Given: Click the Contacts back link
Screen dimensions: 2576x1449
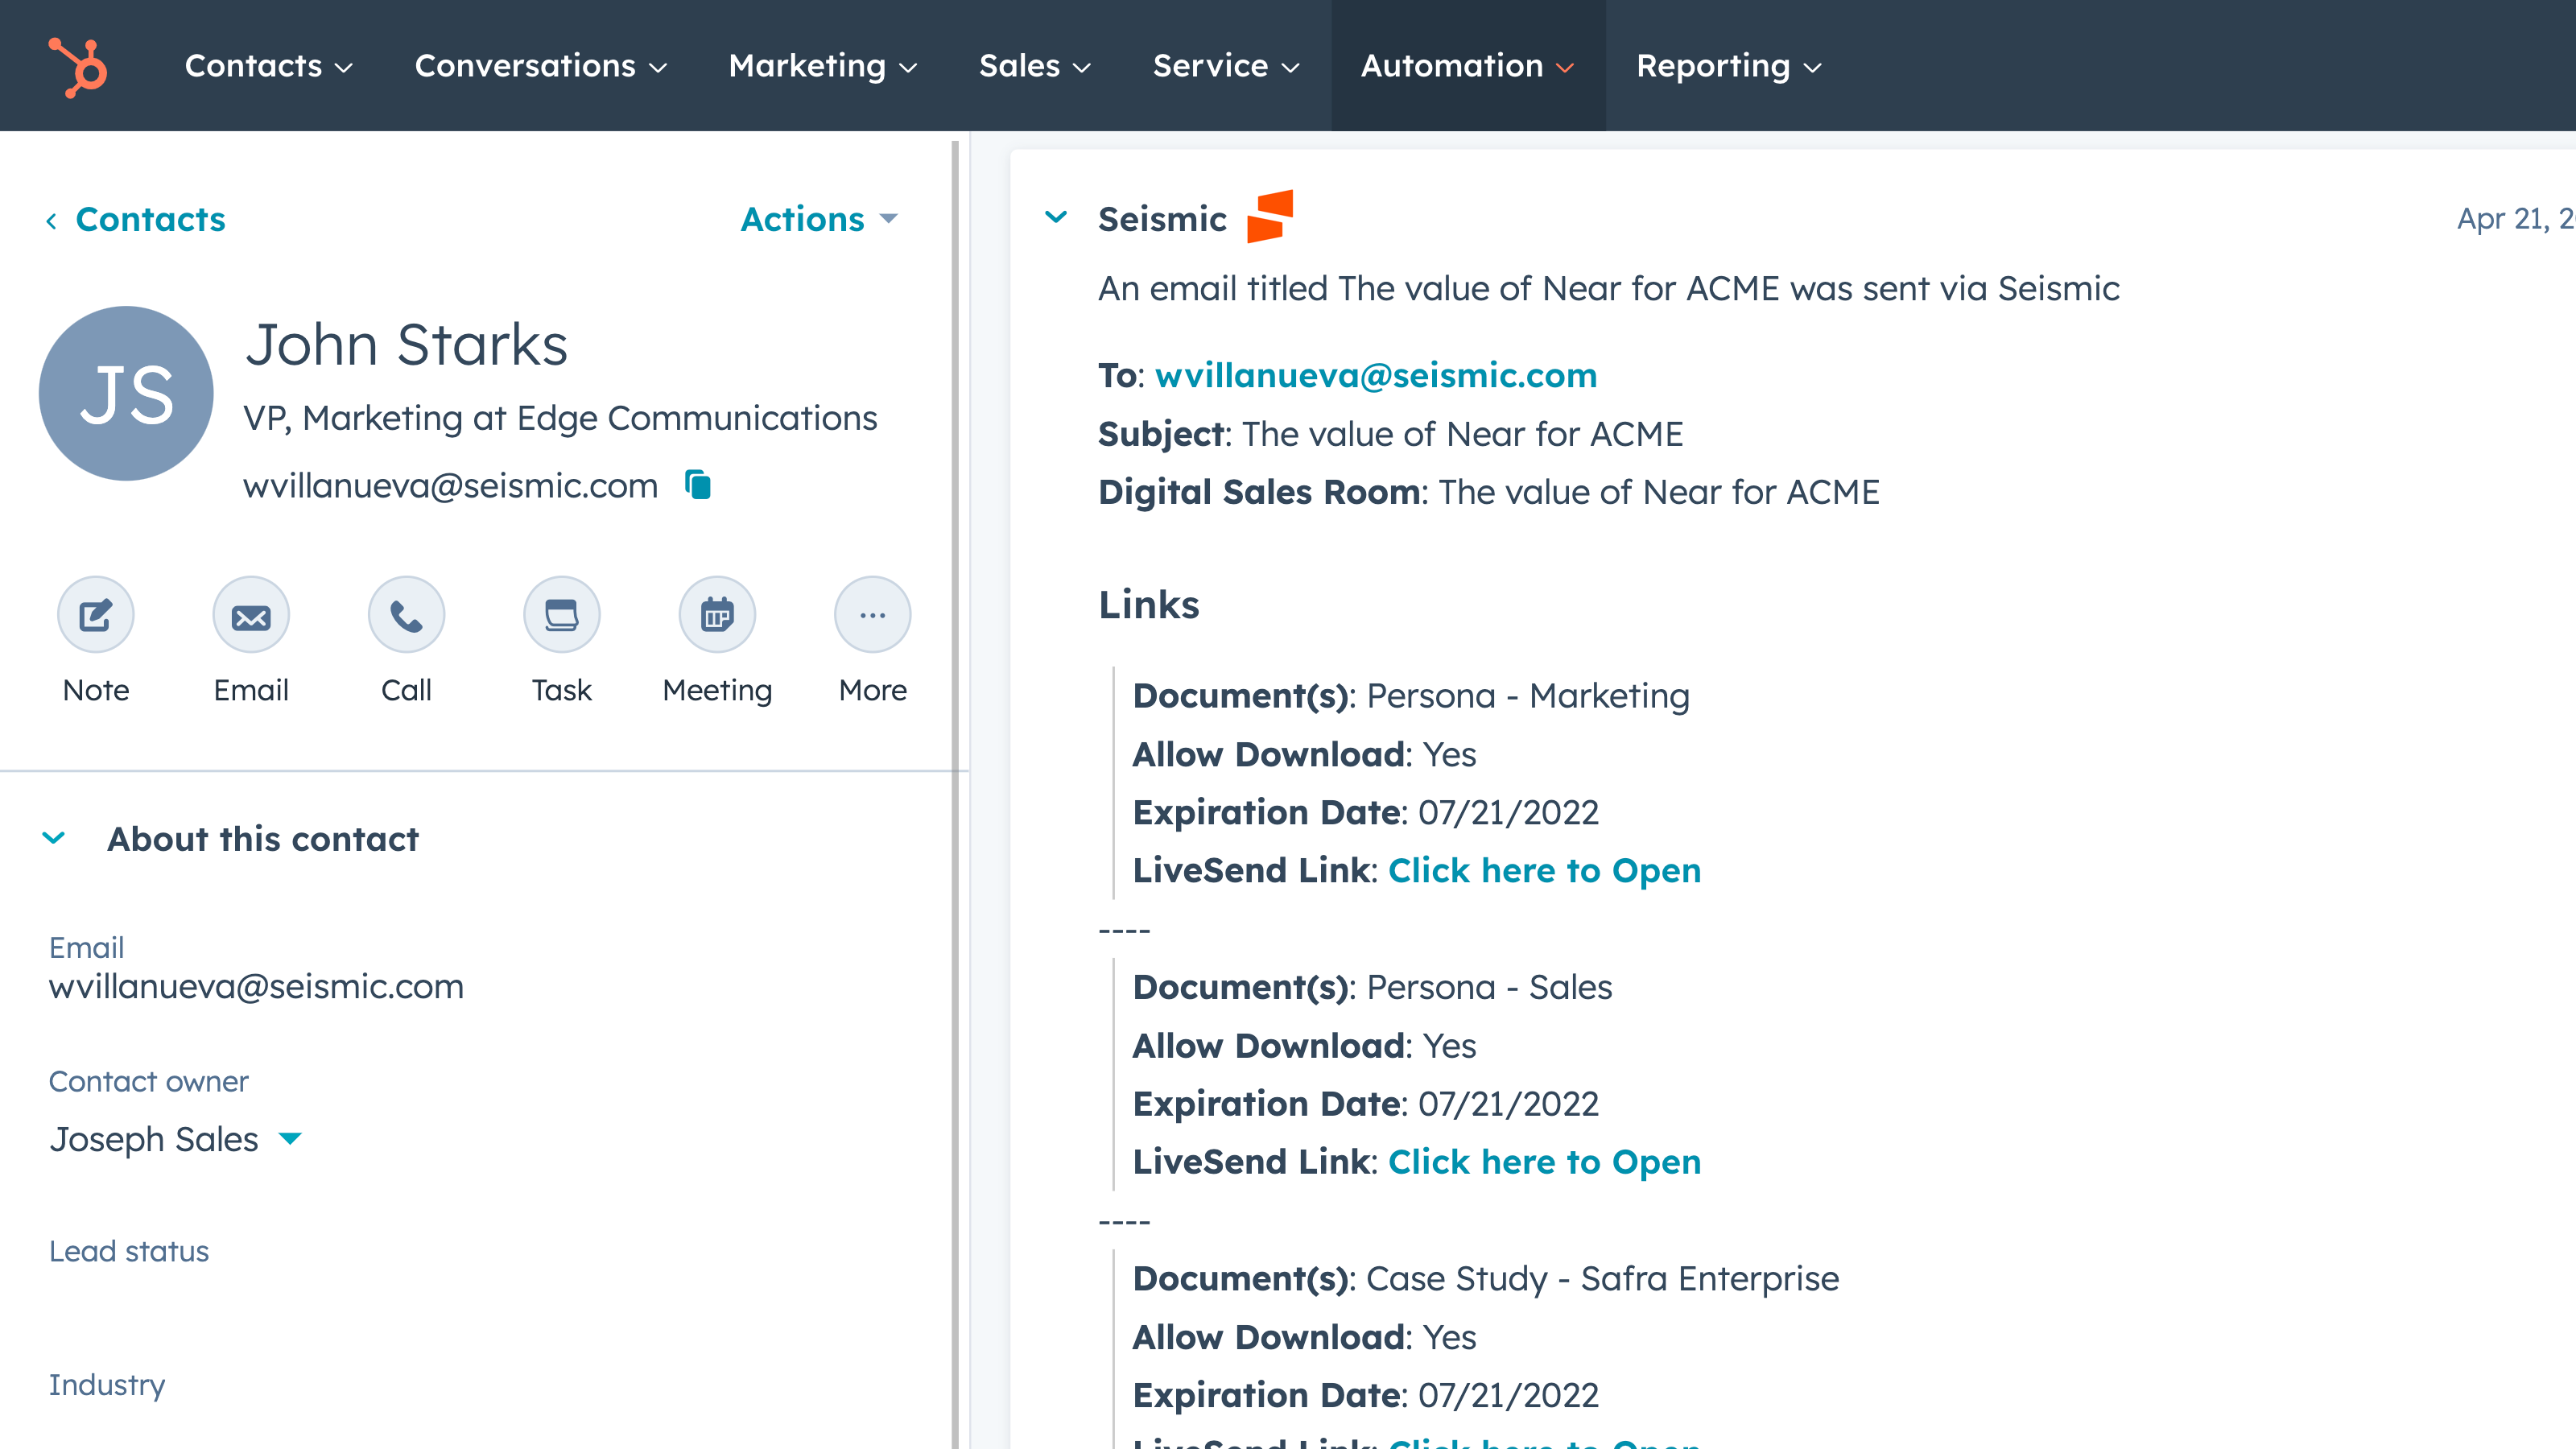Looking at the screenshot, I should pyautogui.click(x=150, y=219).
